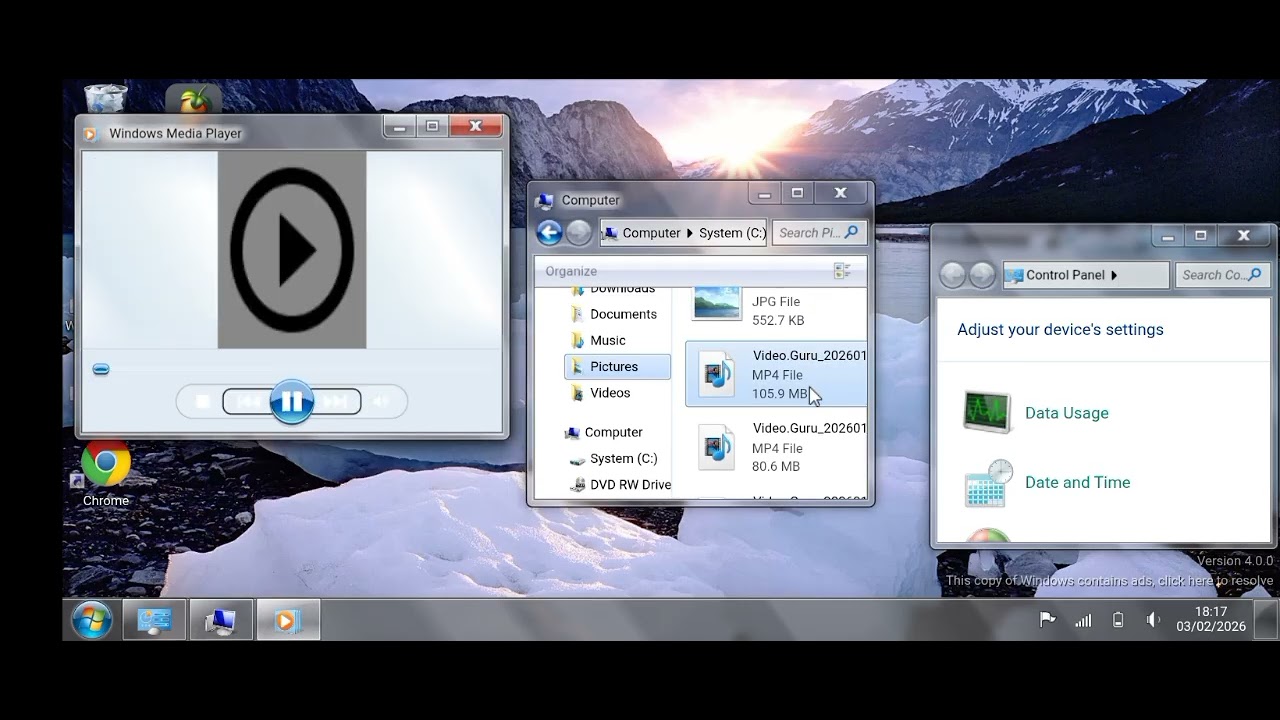
Task: Open the Organize menu
Action: pyautogui.click(x=571, y=271)
